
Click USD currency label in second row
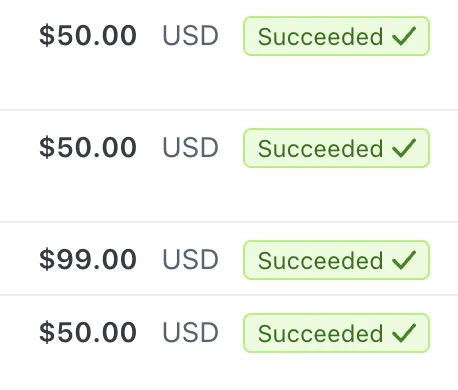[190, 147]
